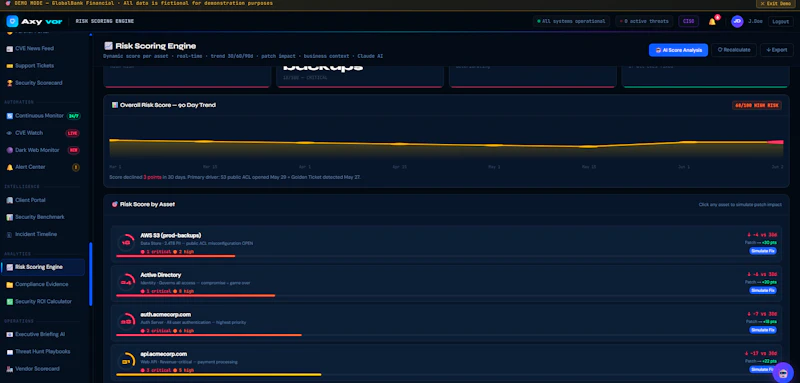
Task: Click the 0 active threats indicator
Action: point(644,21)
